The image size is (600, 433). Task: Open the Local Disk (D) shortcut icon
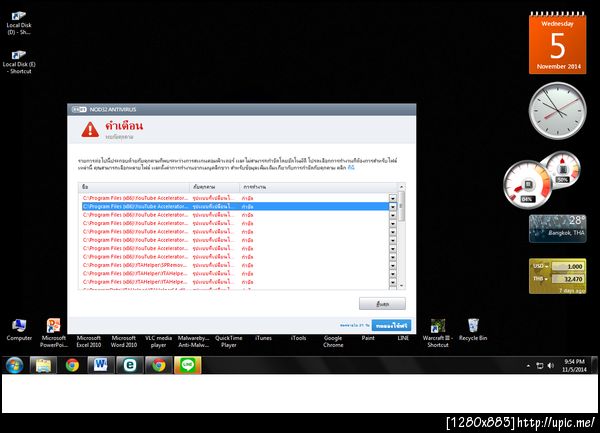[18, 16]
